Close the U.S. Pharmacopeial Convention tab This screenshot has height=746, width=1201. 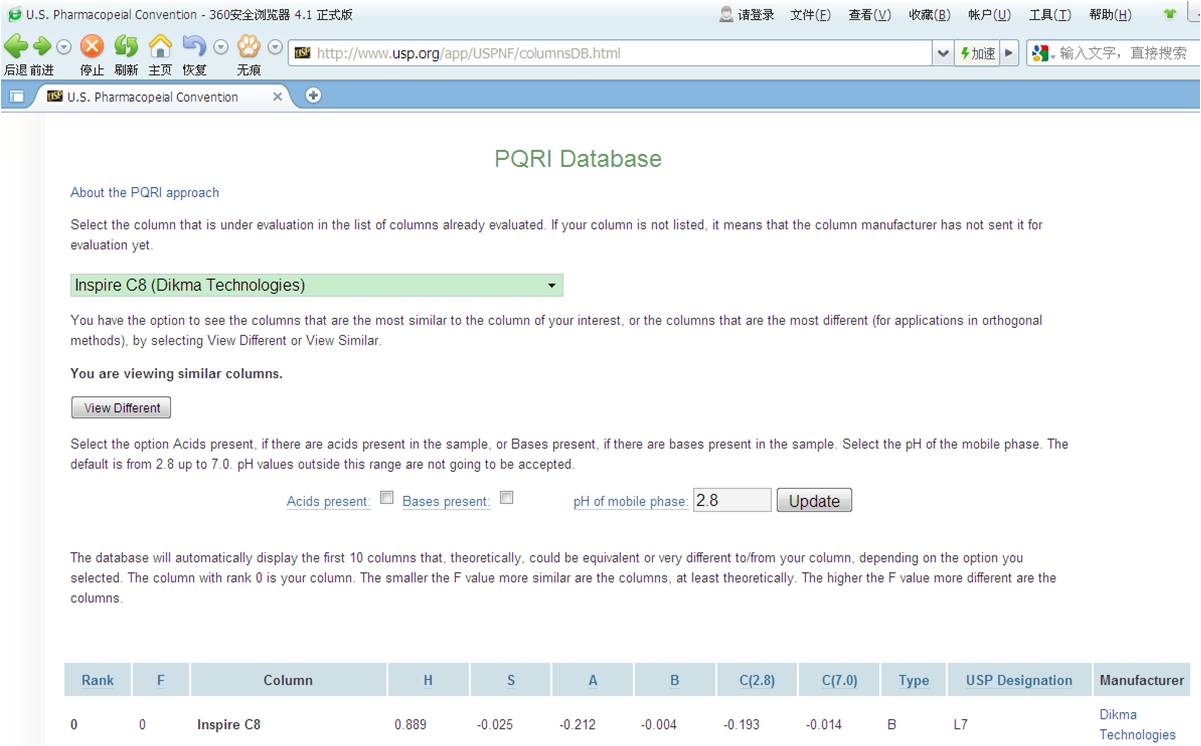click(278, 97)
